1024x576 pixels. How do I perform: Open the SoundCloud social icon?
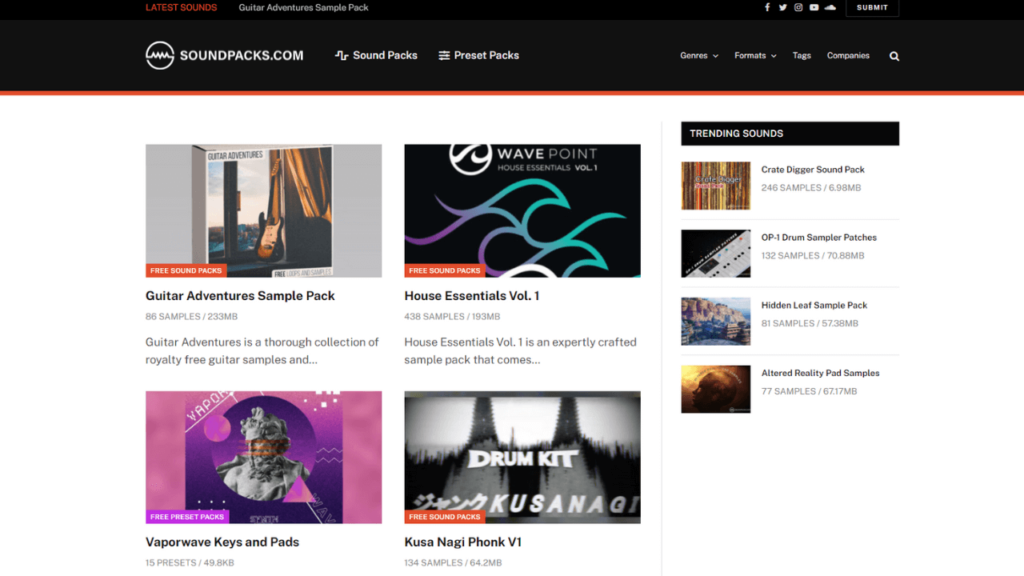[x=830, y=7]
